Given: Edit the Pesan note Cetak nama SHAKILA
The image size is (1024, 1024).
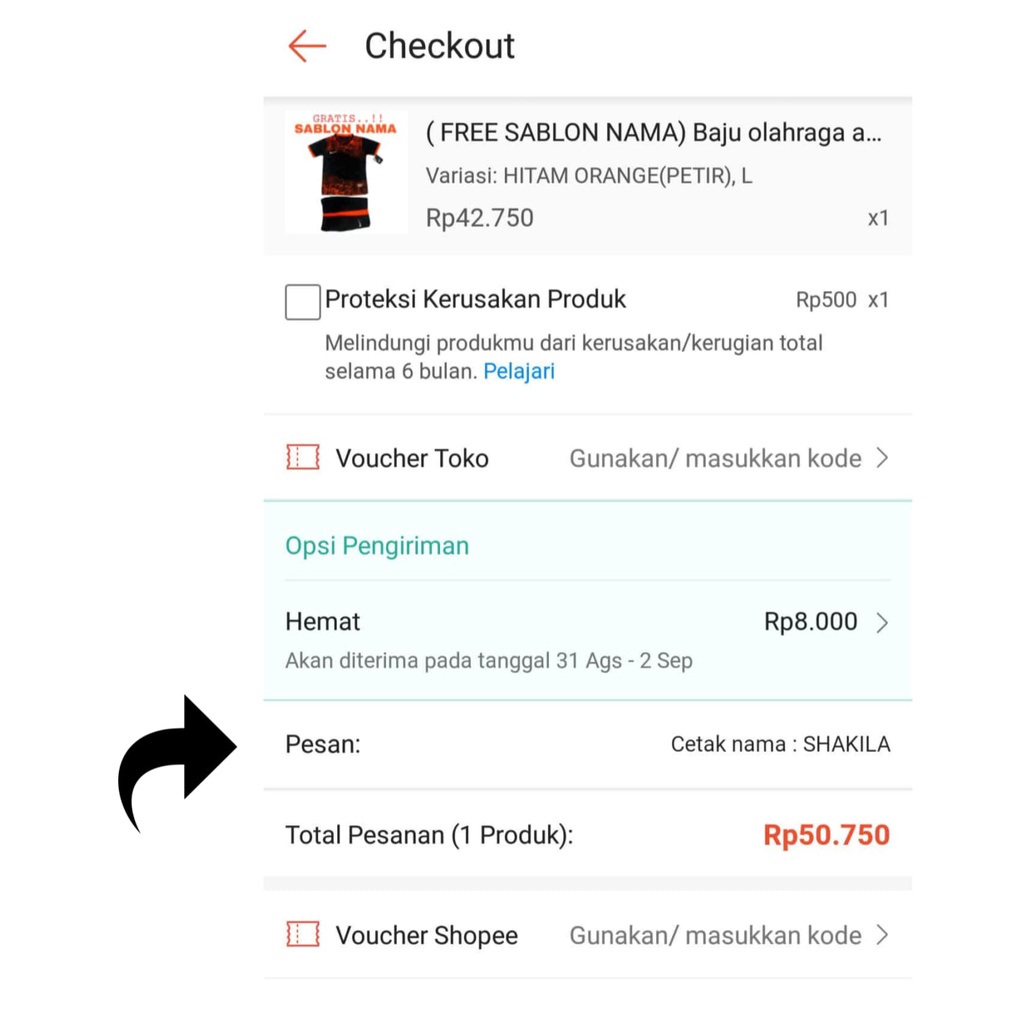Looking at the screenshot, I should click(780, 744).
